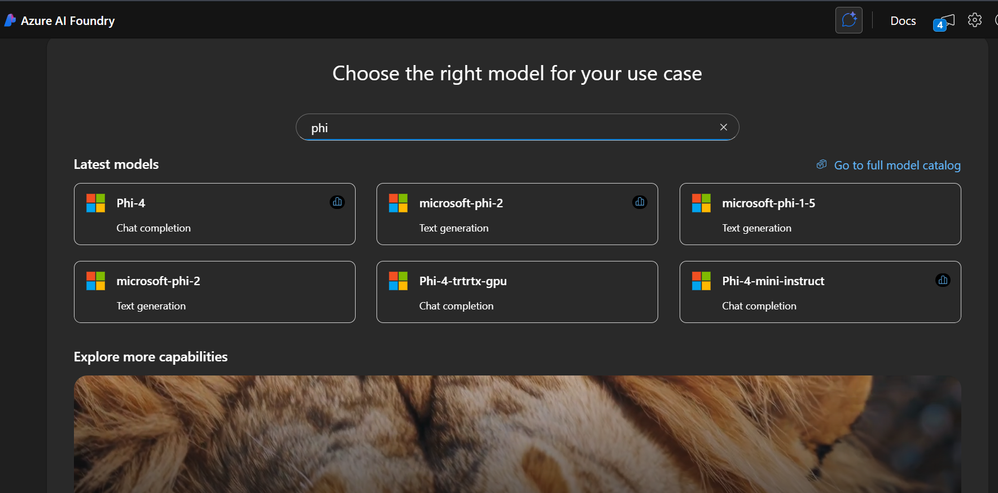Image resolution: width=998 pixels, height=493 pixels.
Task: Open the settings gear icon
Action: click(x=974, y=20)
